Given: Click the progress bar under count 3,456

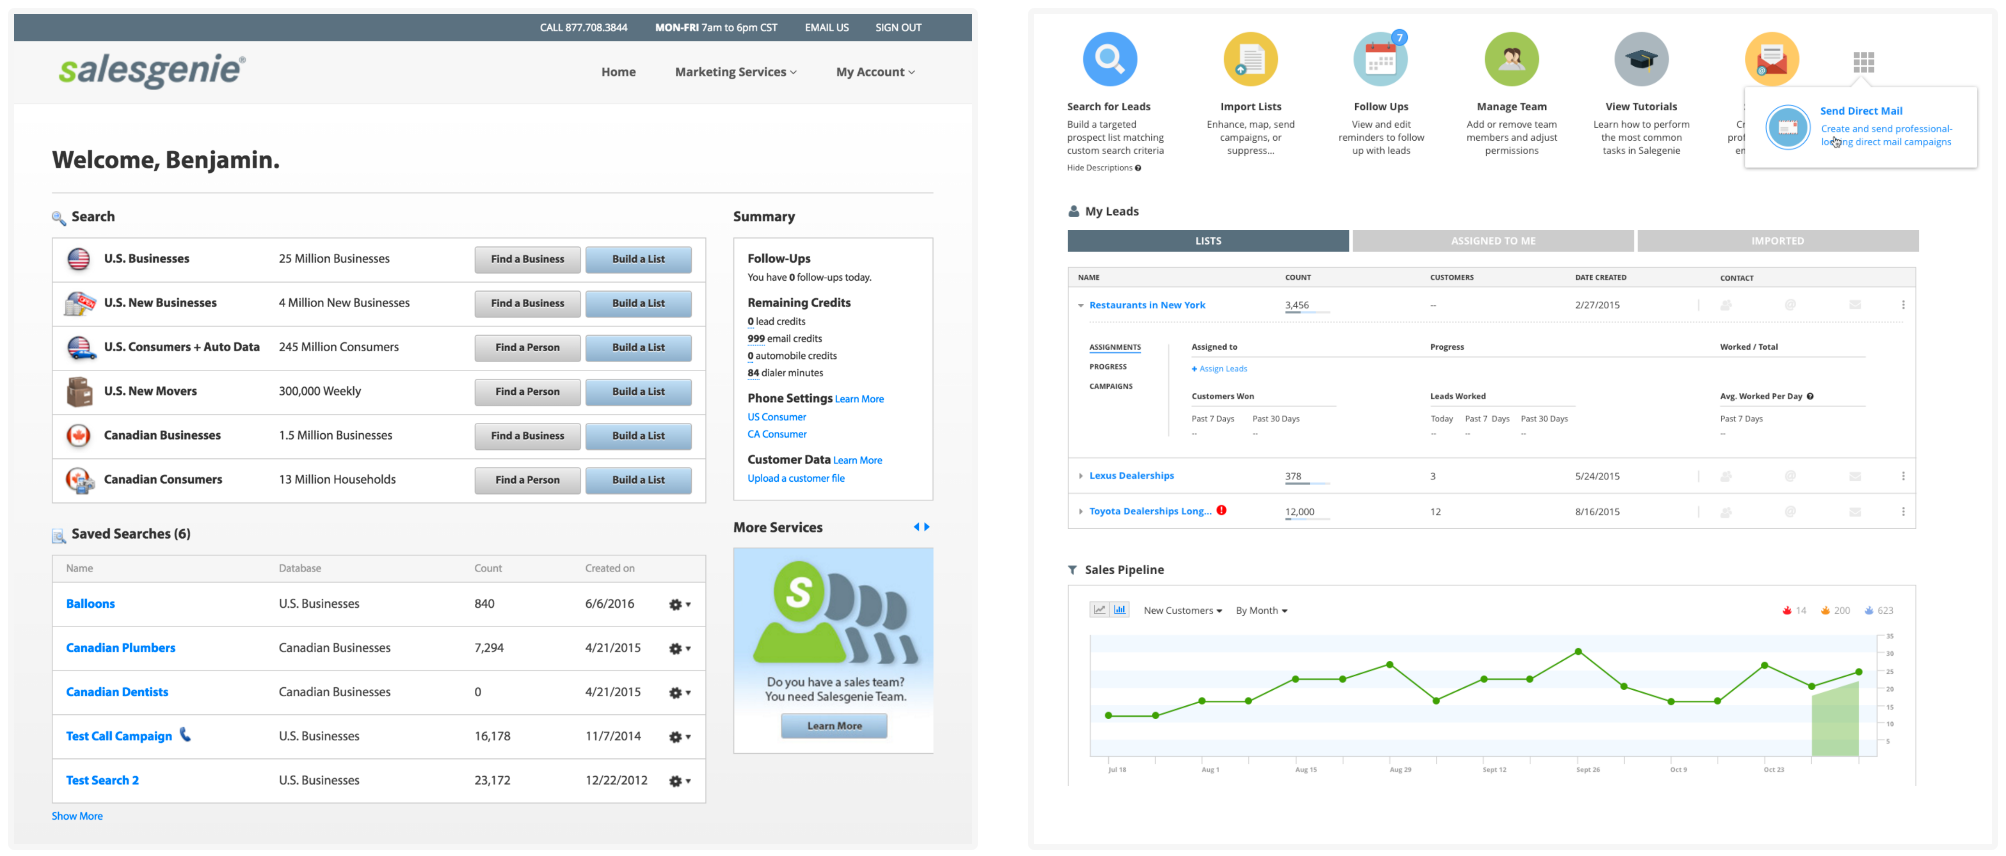Looking at the screenshot, I should (1307, 313).
